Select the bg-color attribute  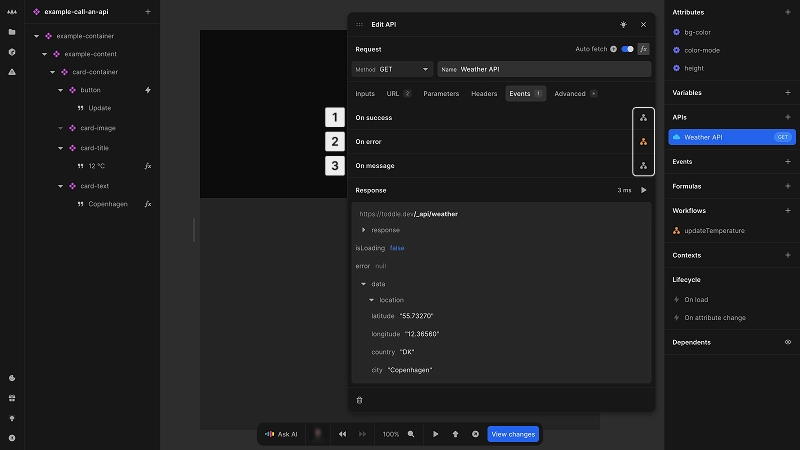(x=697, y=32)
